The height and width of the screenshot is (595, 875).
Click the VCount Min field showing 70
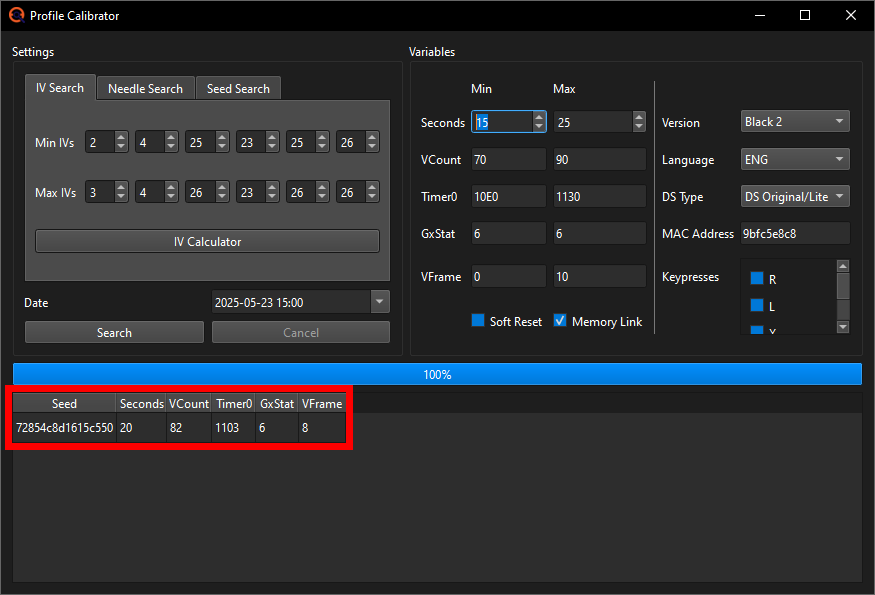point(508,160)
